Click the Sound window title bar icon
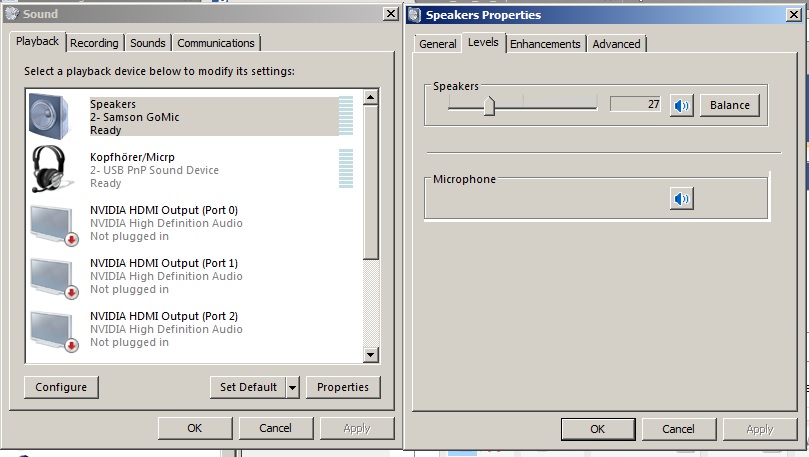 coord(12,14)
